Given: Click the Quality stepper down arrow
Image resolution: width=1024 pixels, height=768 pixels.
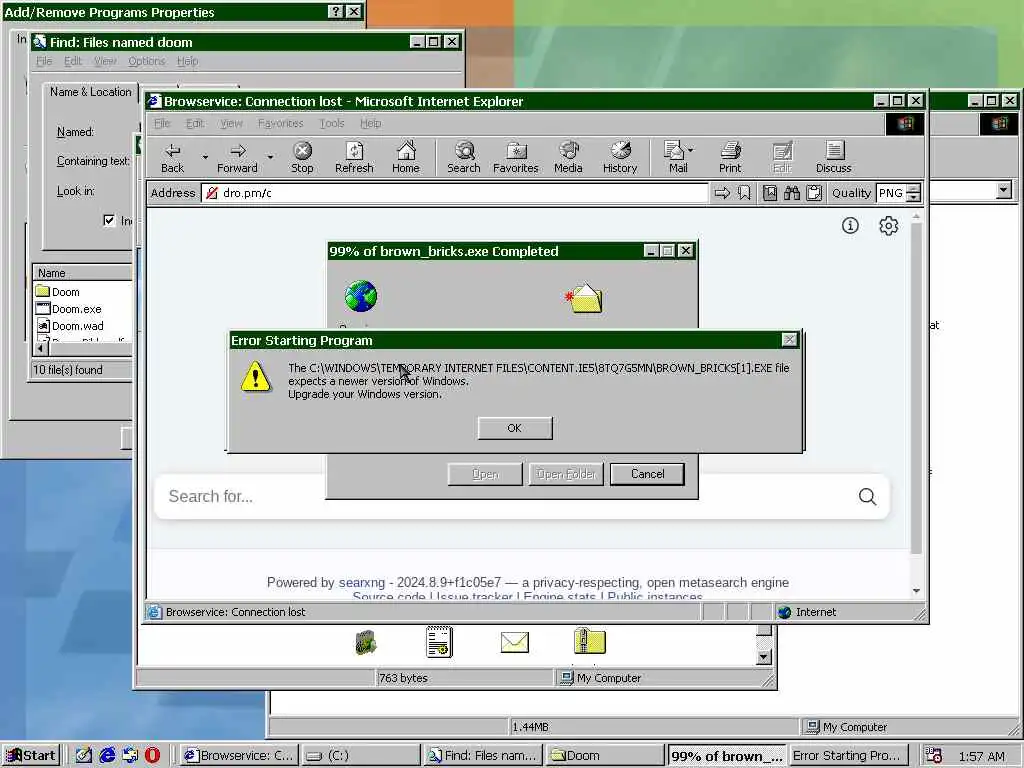Looking at the screenshot, I should coord(914,197).
